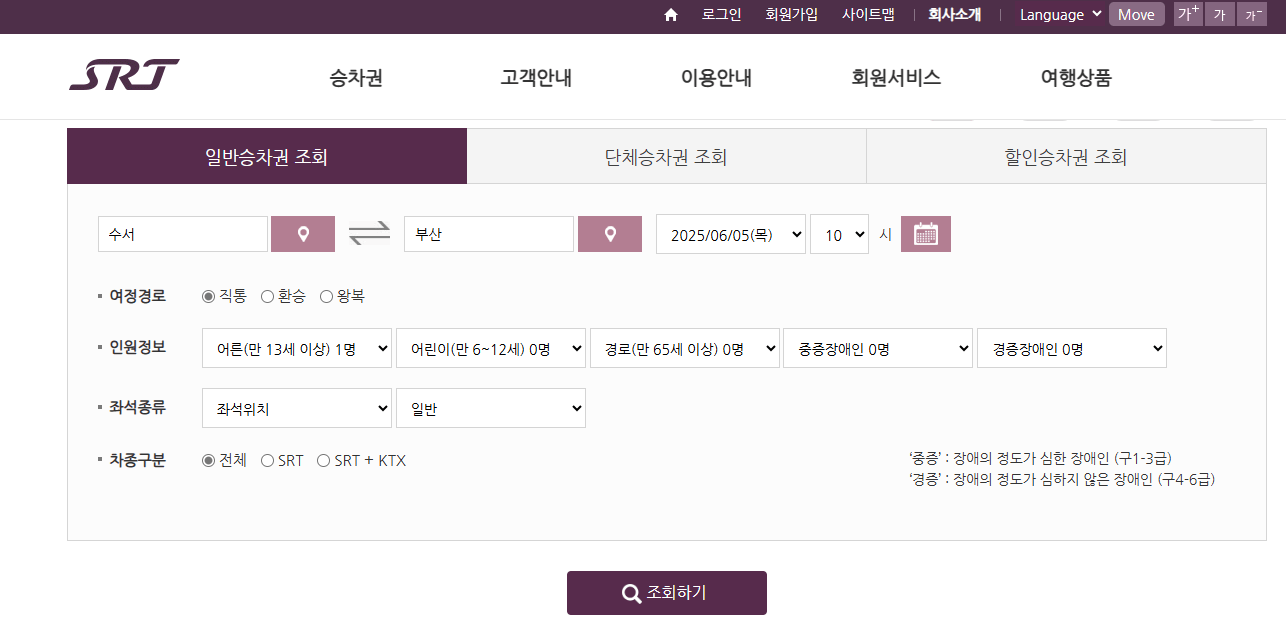The height and width of the screenshot is (625, 1286).
Task: Select the SRT train type radio button
Action: pyautogui.click(x=267, y=460)
